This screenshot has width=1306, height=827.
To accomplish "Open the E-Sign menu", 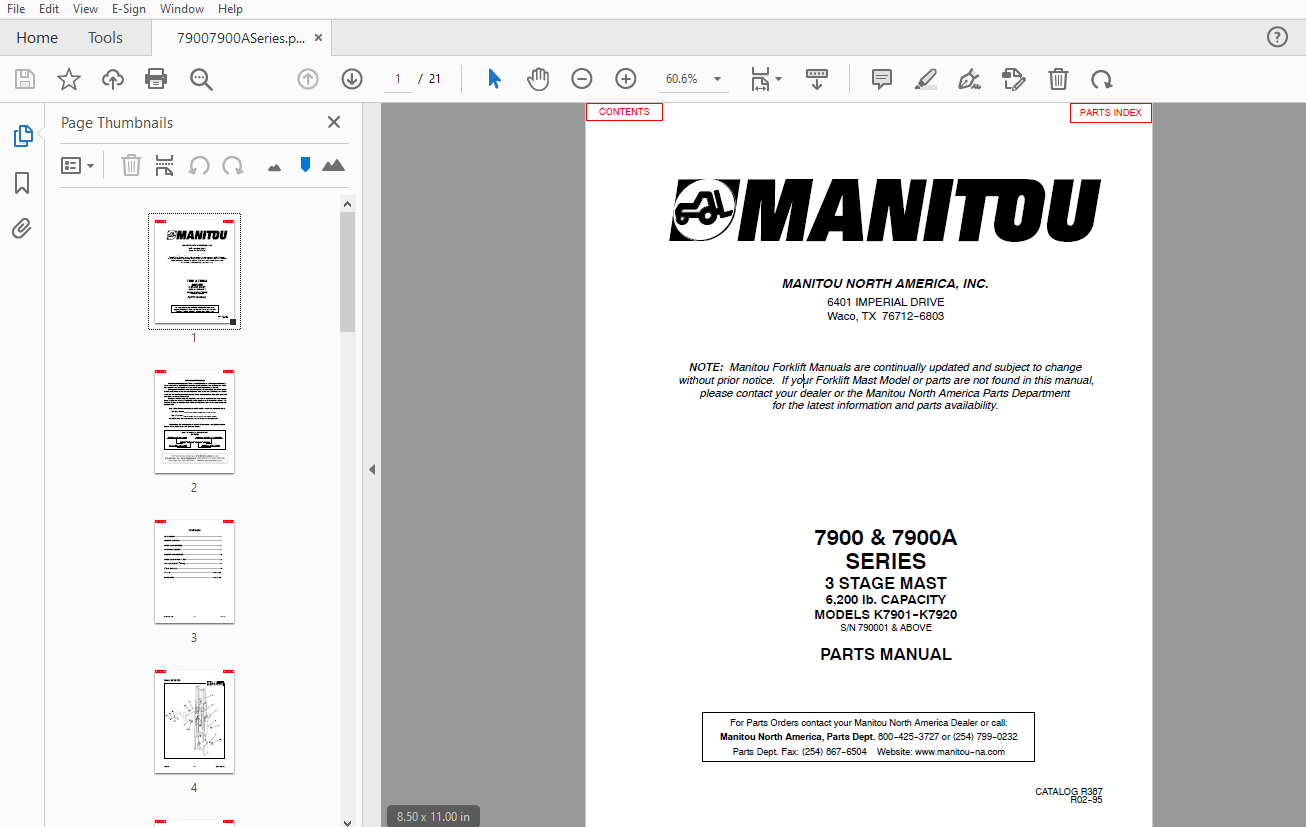I will click(x=129, y=9).
